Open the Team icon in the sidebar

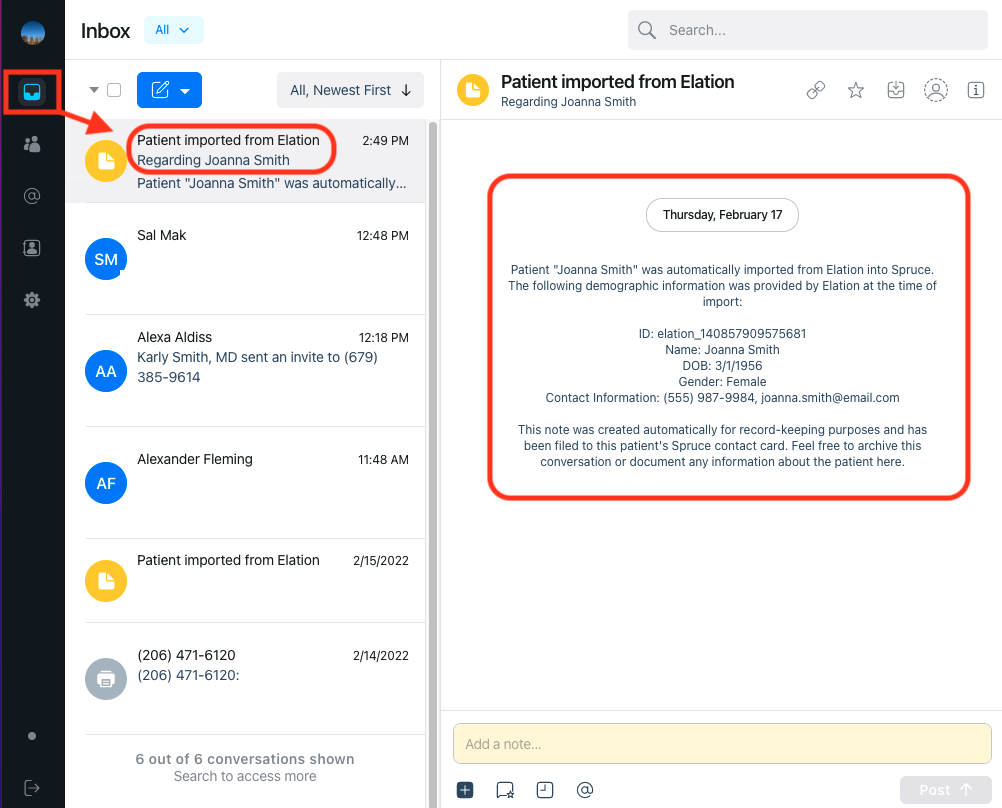pos(32,144)
